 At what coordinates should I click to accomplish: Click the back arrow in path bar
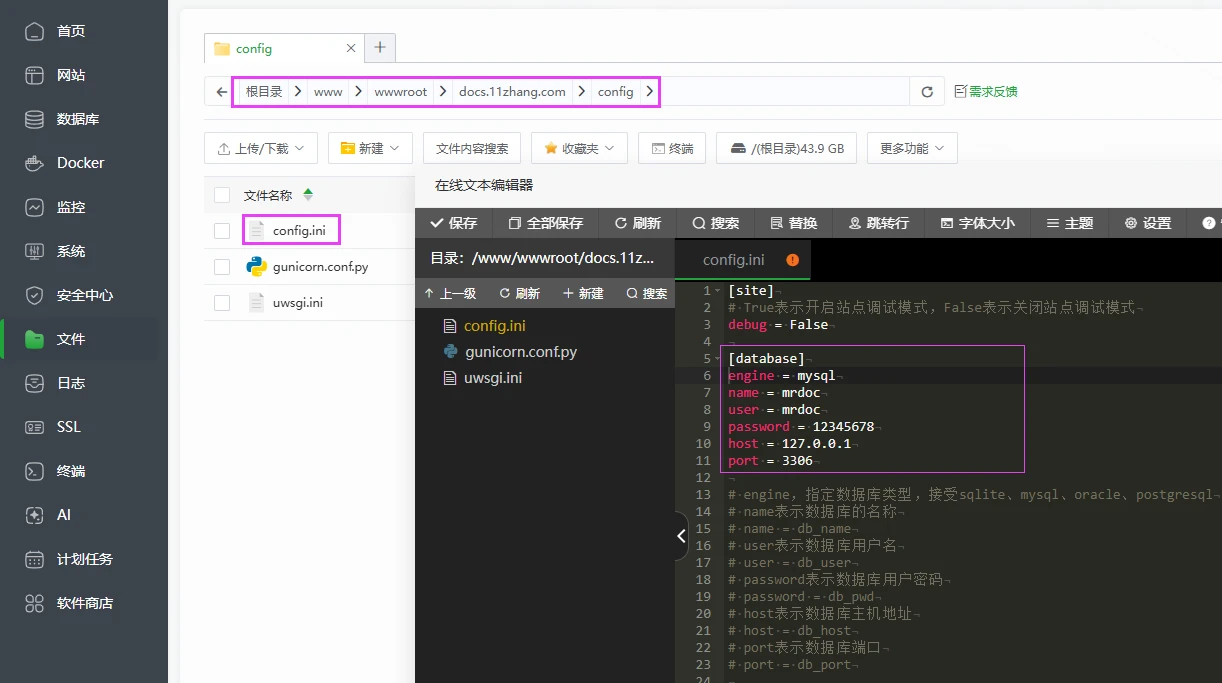pos(222,92)
